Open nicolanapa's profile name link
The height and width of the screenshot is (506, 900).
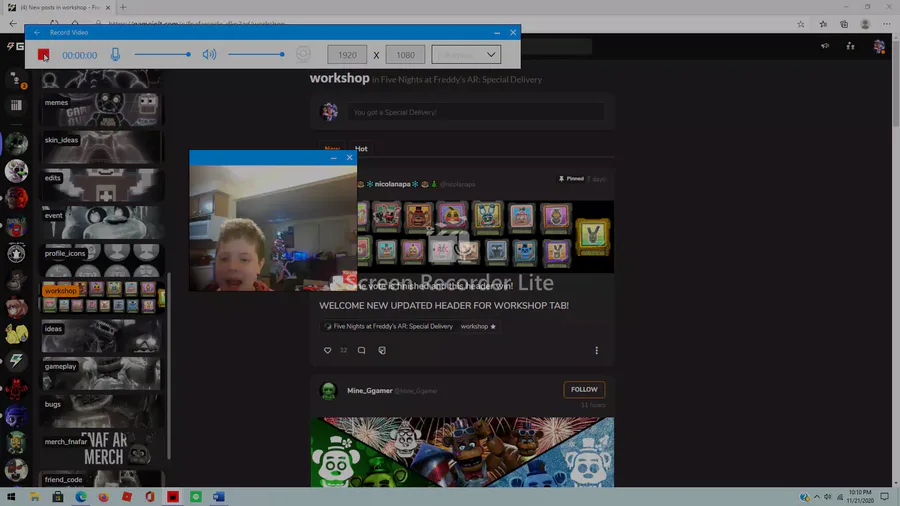[393, 184]
